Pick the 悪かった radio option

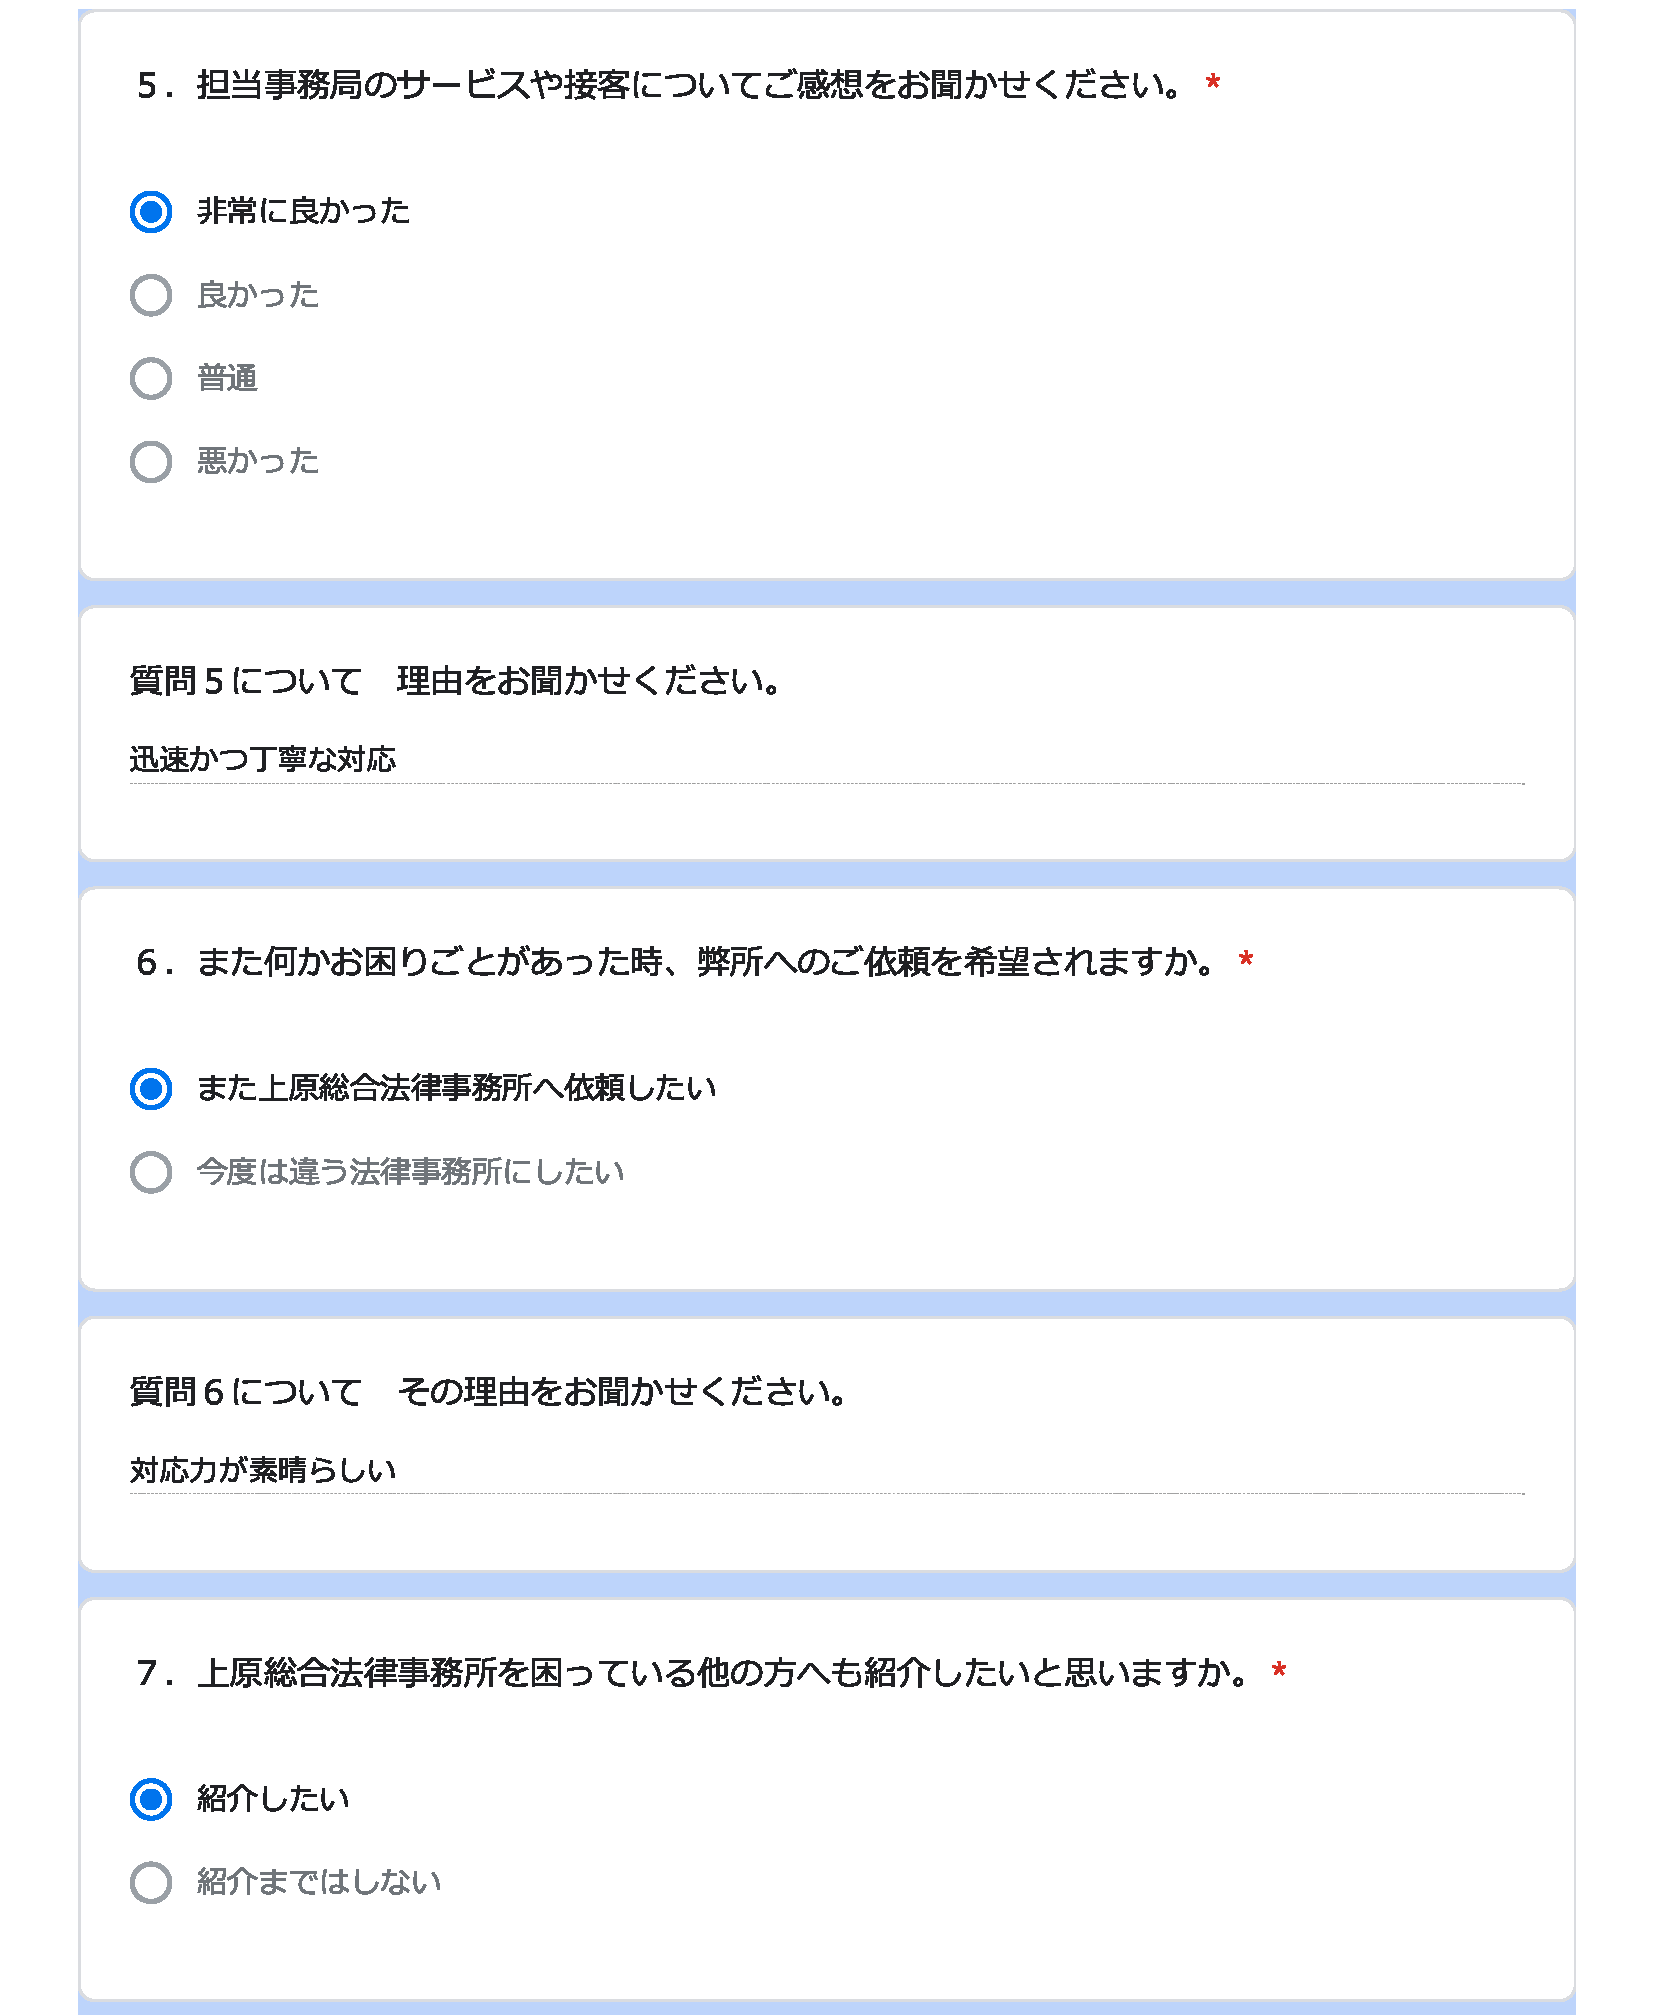coord(151,461)
